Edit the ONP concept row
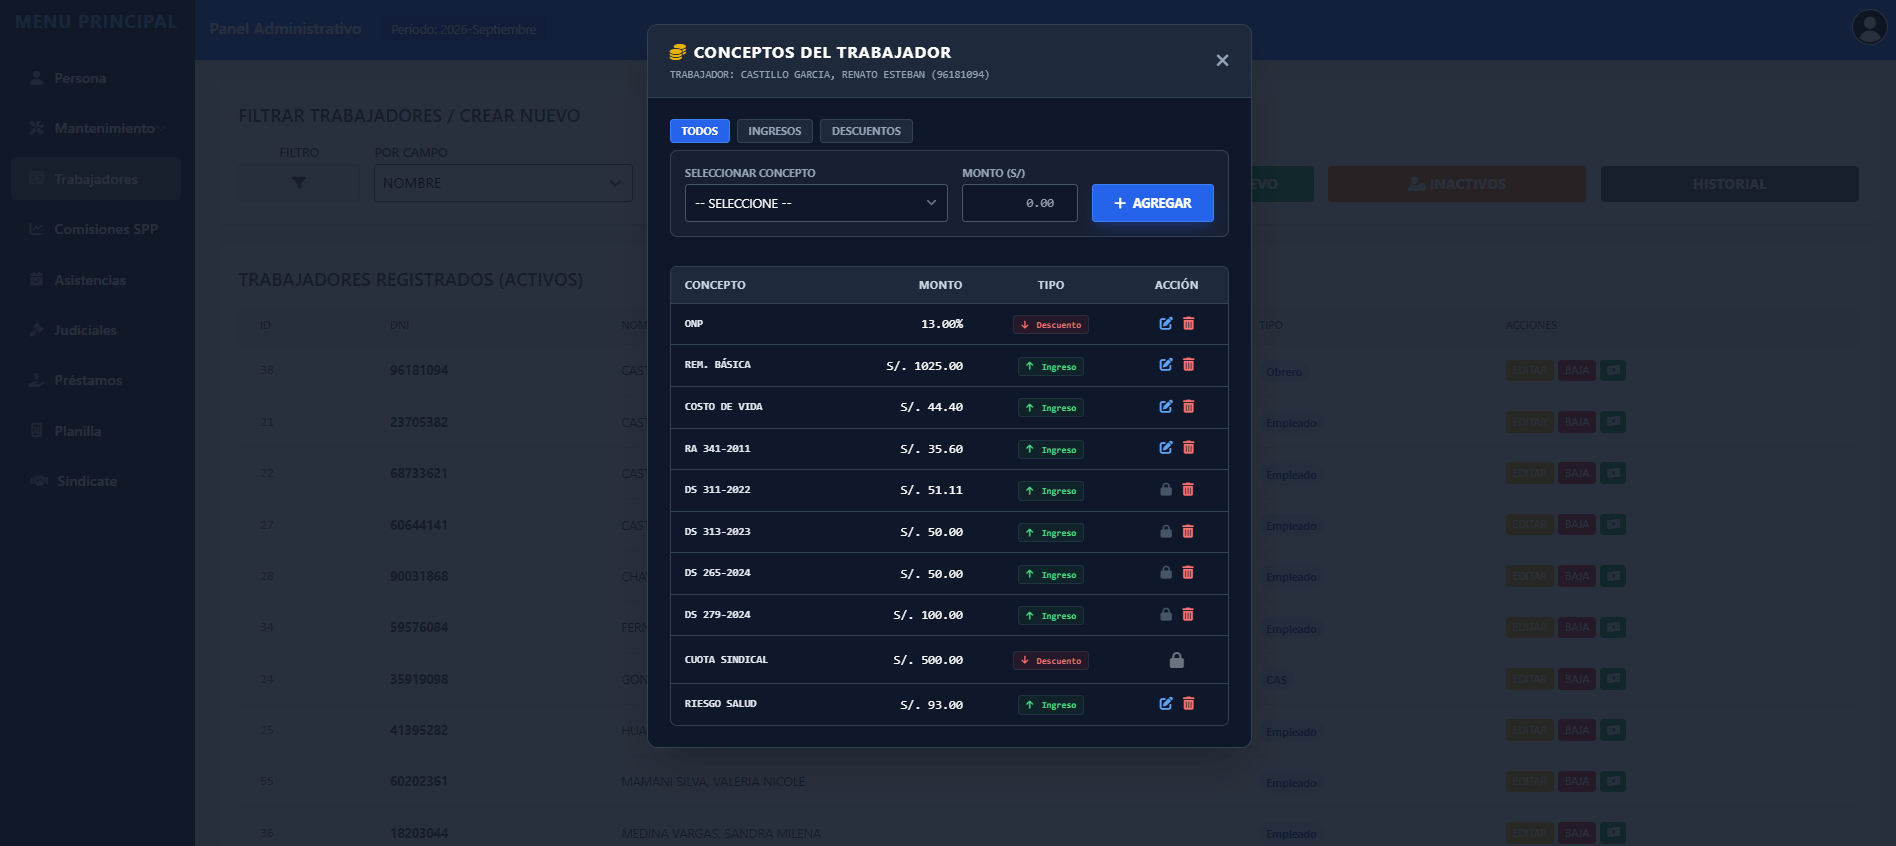 [x=1165, y=324]
